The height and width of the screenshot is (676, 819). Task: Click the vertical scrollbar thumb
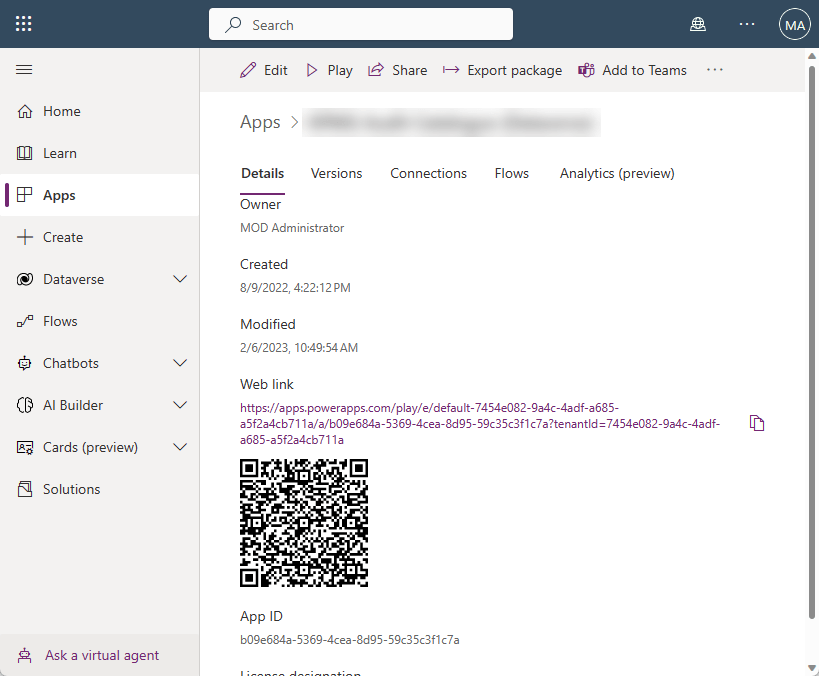(x=812, y=342)
